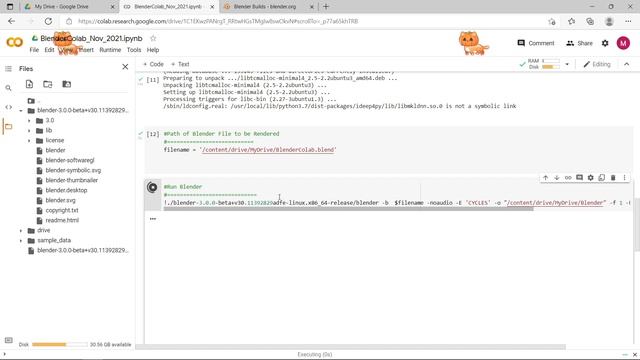The image size is (640, 360).
Task: Select blender-thumbnailer file
Action: point(71,180)
